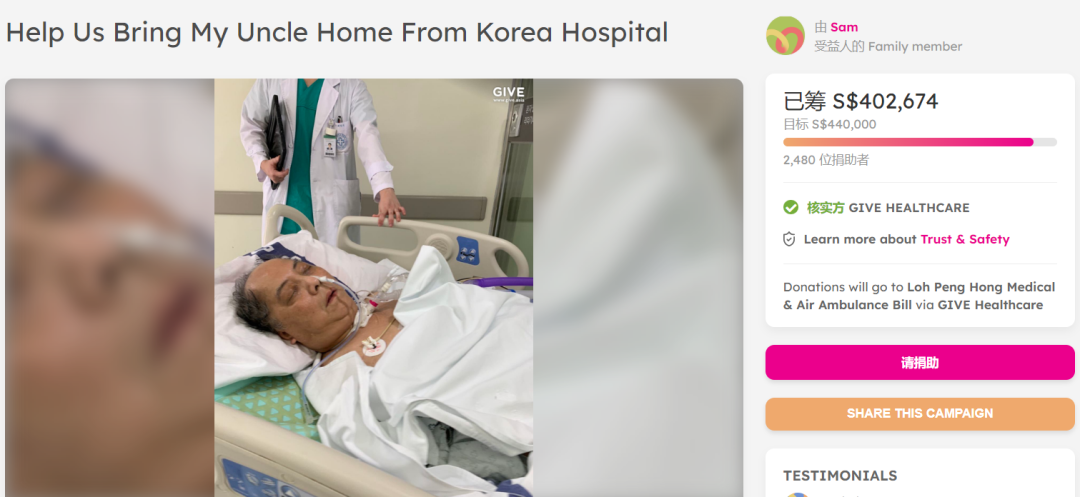Click the TESTIMONIALS section heading
This screenshot has width=1080, height=497.
point(840,476)
